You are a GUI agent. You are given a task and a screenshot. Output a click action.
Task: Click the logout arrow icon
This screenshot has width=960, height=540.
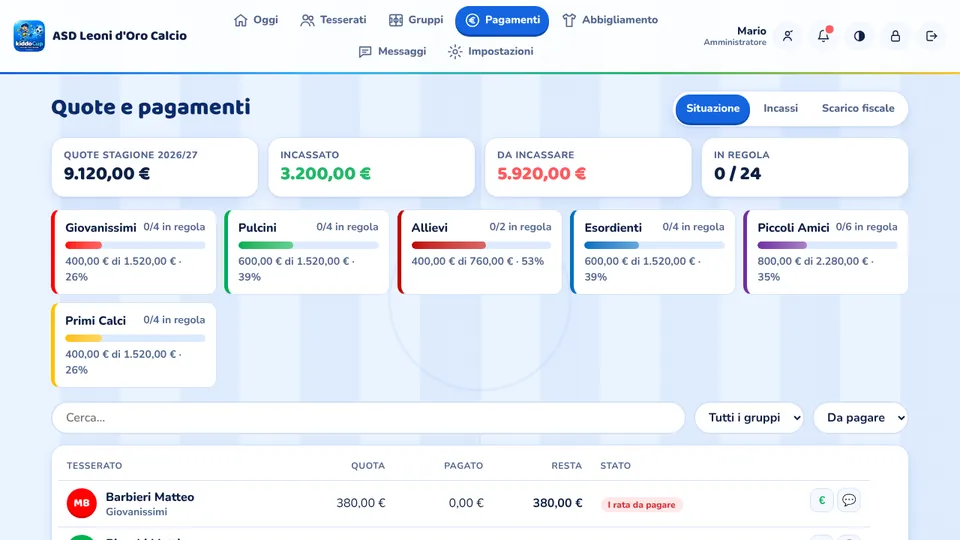(x=931, y=36)
